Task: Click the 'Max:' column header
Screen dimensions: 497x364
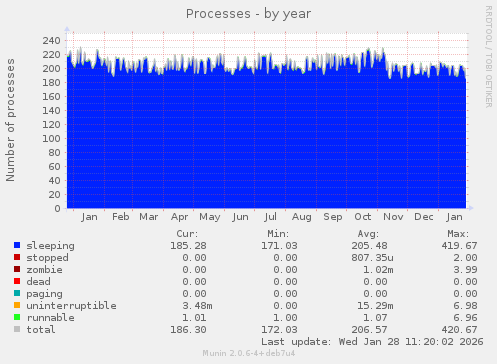Action: (x=458, y=234)
